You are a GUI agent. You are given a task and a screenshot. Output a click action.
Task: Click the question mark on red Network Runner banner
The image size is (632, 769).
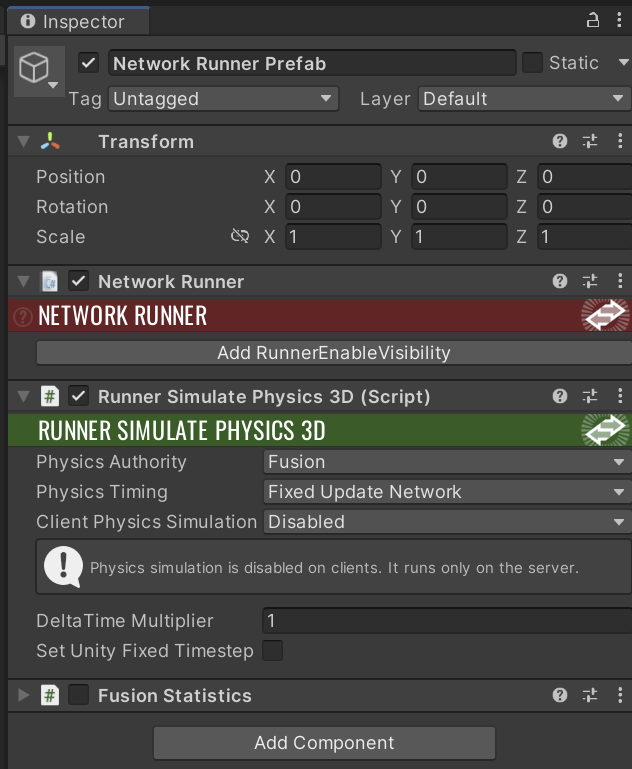[23, 316]
